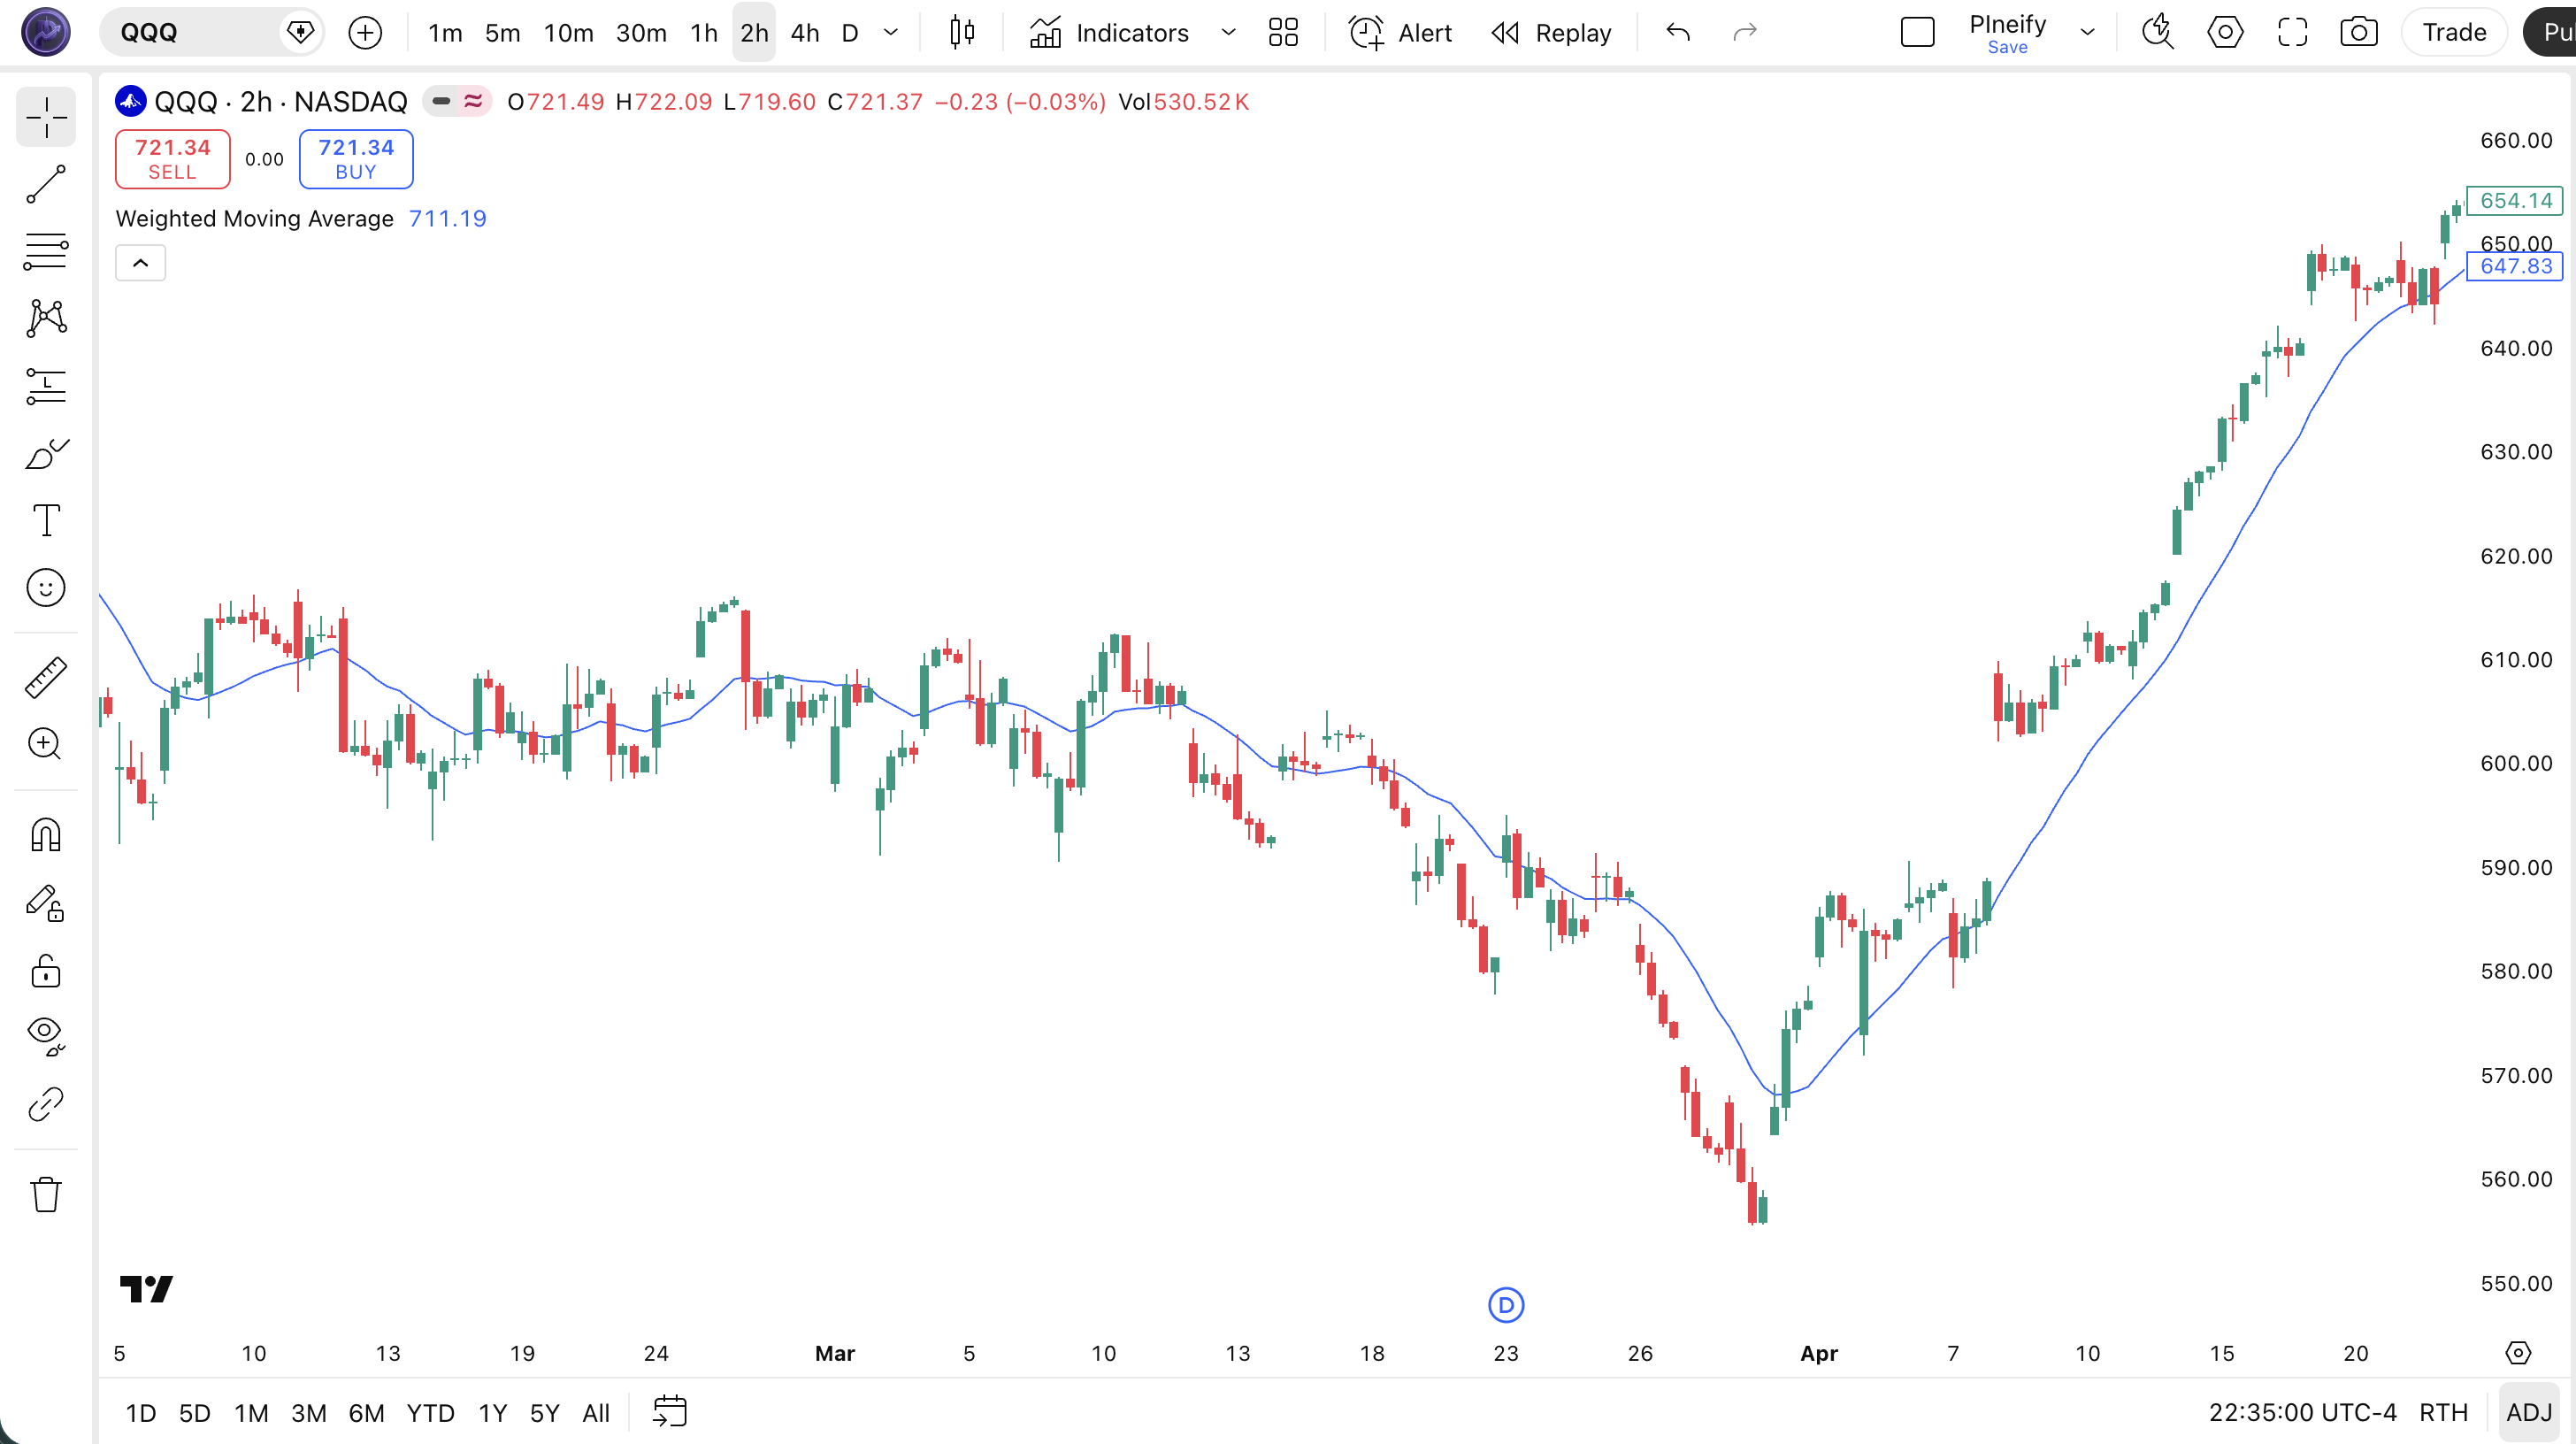Select the YTD date range
Screen dimensions: 2576x1444
click(430, 1412)
